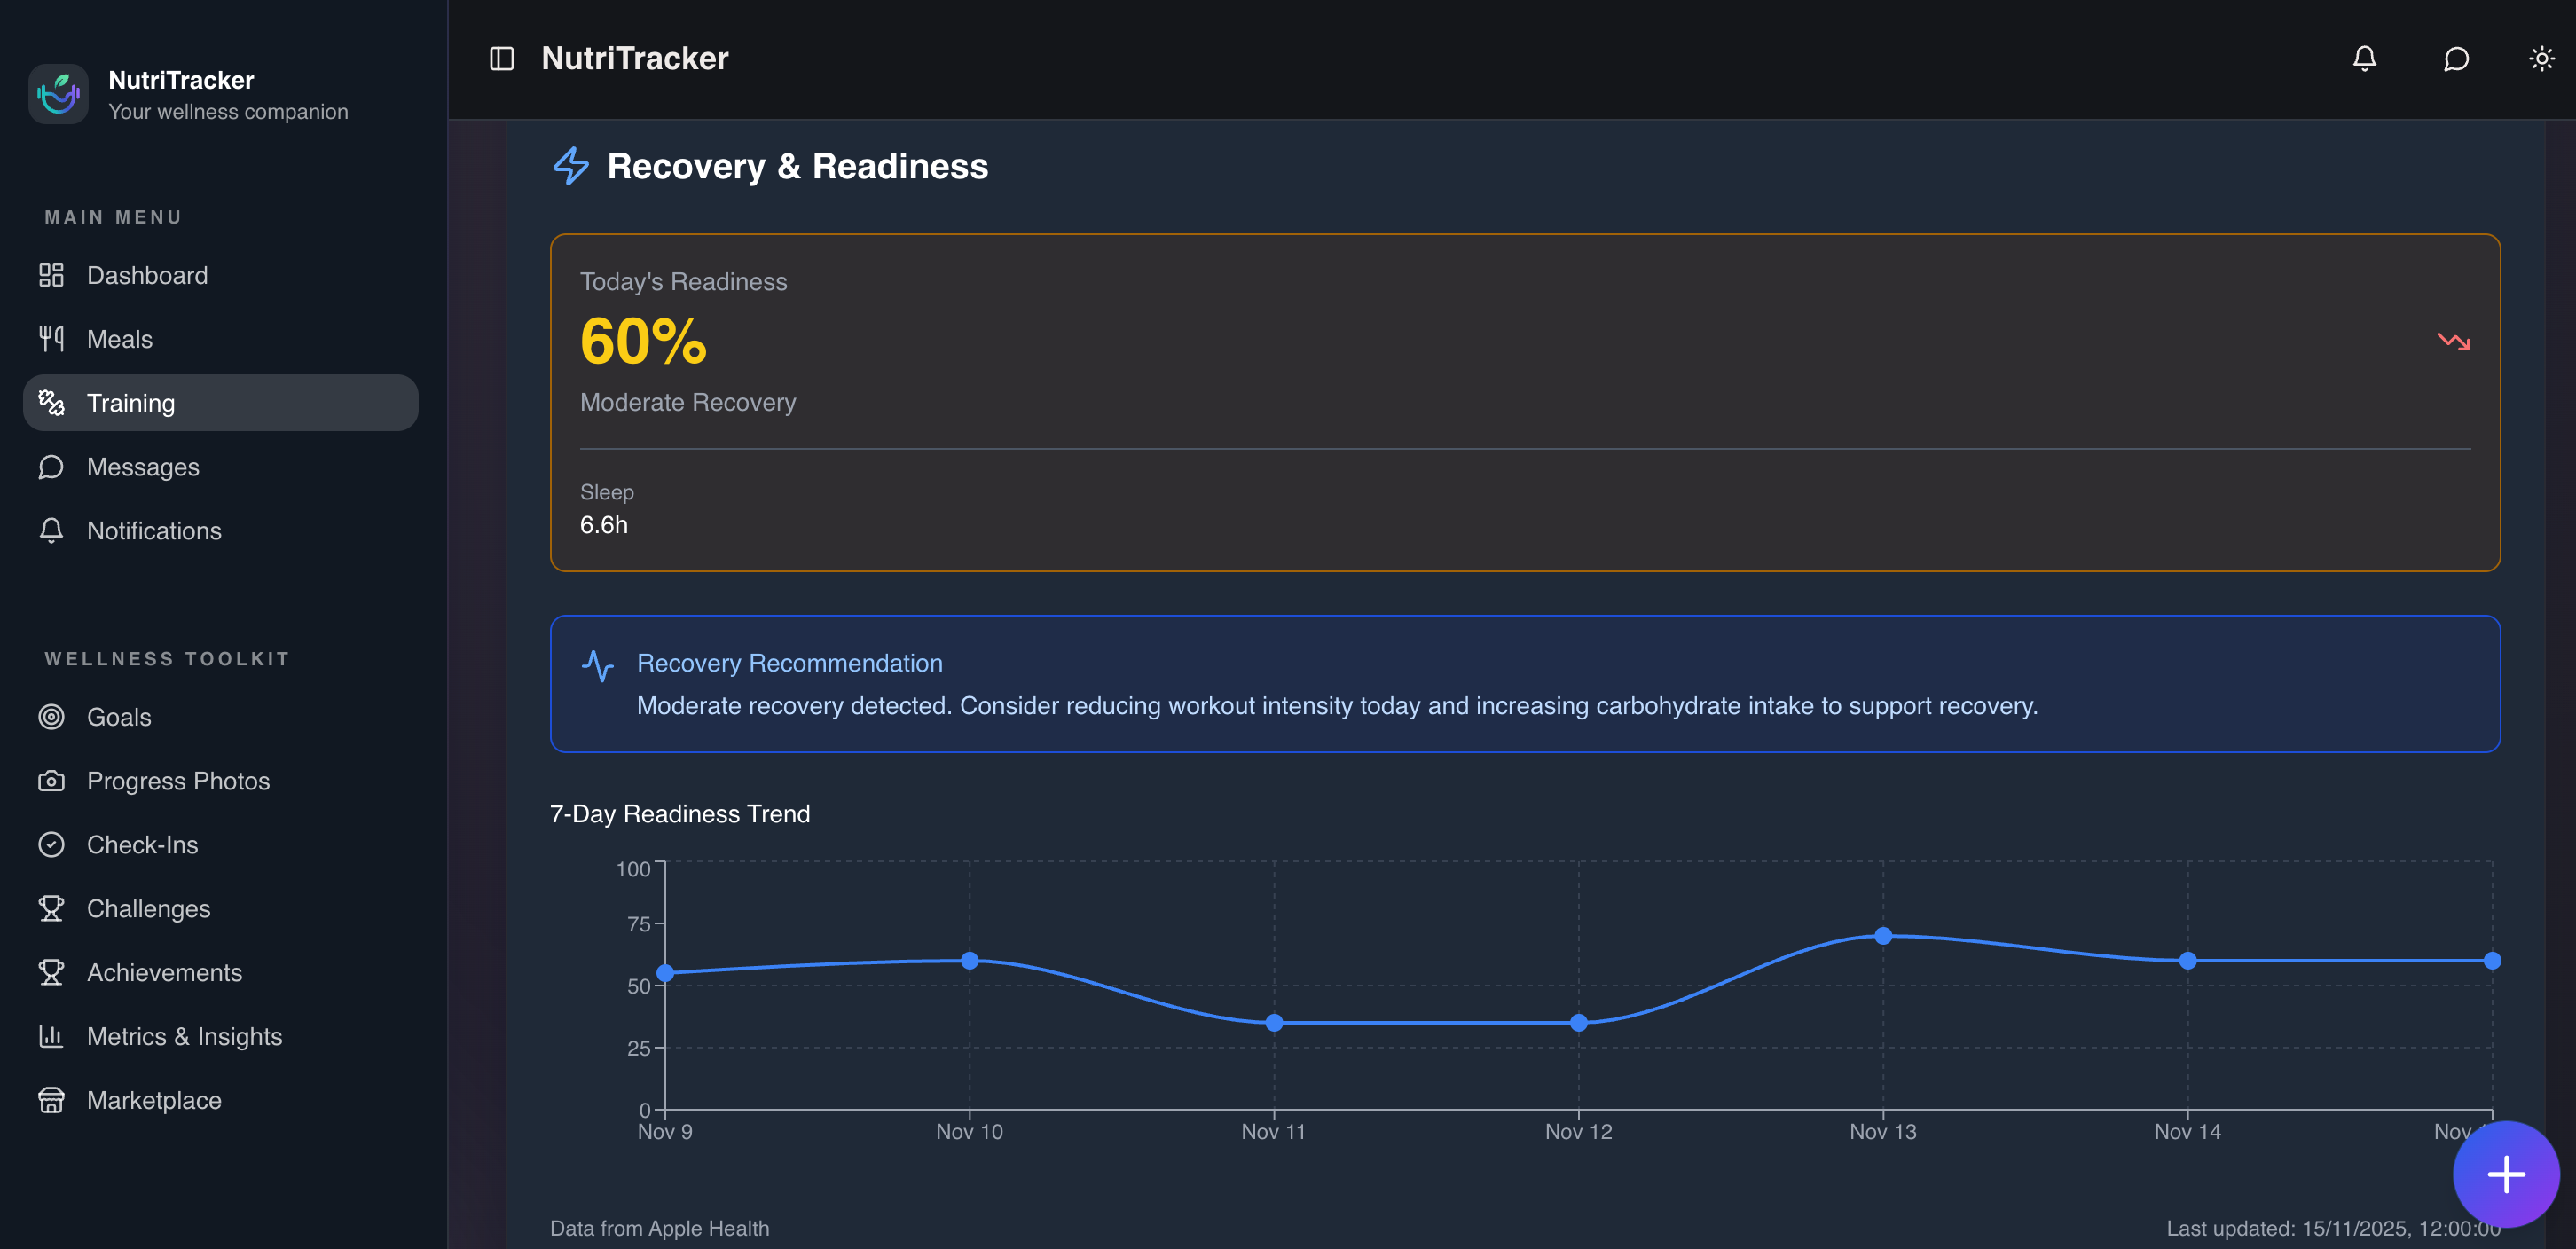Click the NutriTracker logo icon
Image resolution: width=2576 pixels, height=1249 pixels.
click(58, 95)
